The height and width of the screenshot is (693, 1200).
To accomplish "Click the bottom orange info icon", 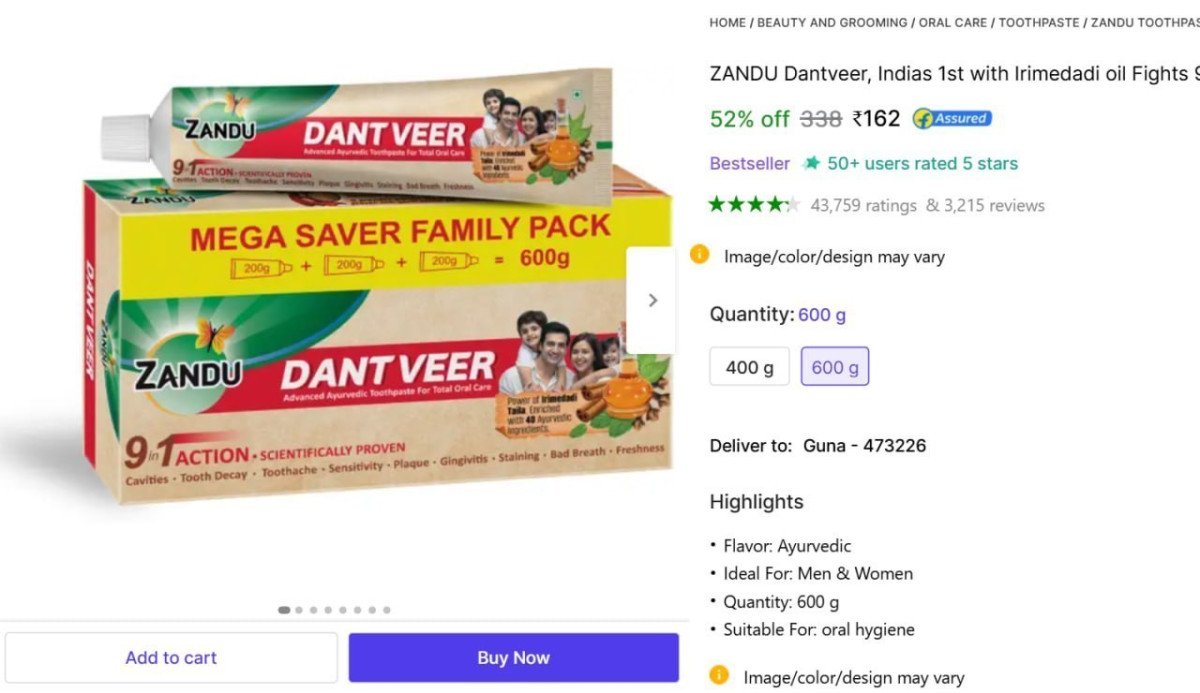I will [x=718, y=676].
